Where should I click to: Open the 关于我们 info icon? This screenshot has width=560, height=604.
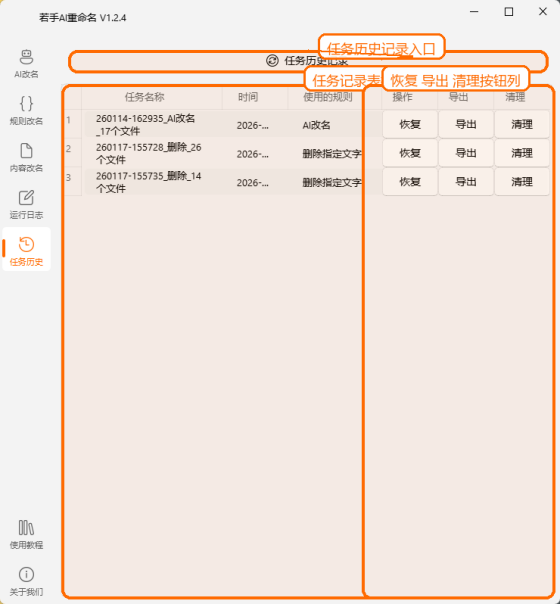pyautogui.click(x=26, y=574)
